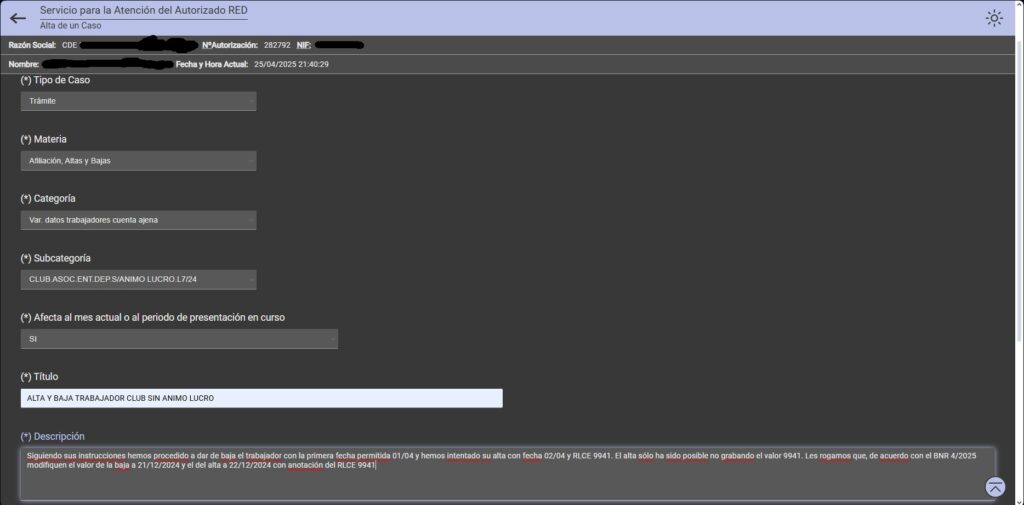The image size is (1024, 505).
Task: Click the current date and time value
Action: point(291,64)
